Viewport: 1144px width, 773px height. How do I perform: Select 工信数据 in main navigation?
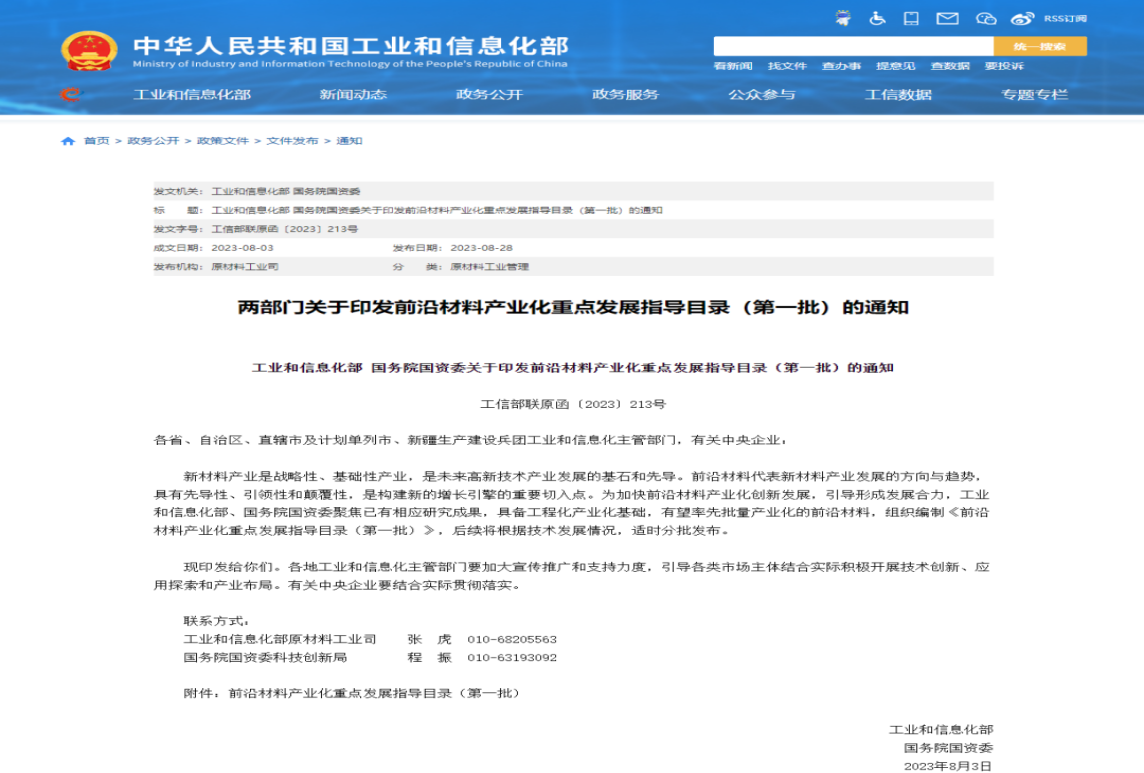[898, 95]
